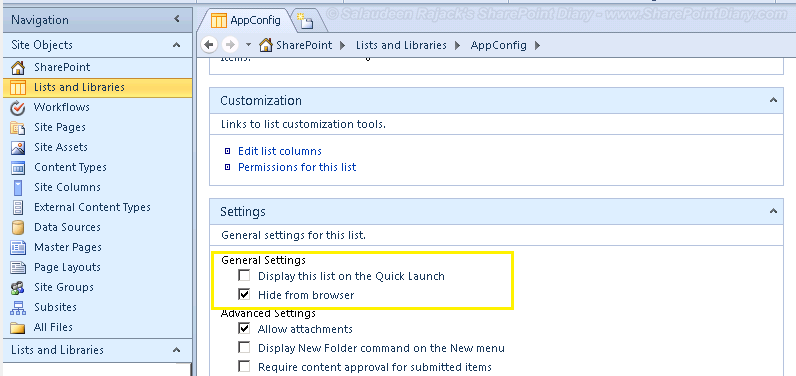Uncheck Allow attachments
The image size is (796, 376).
click(x=245, y=329)
